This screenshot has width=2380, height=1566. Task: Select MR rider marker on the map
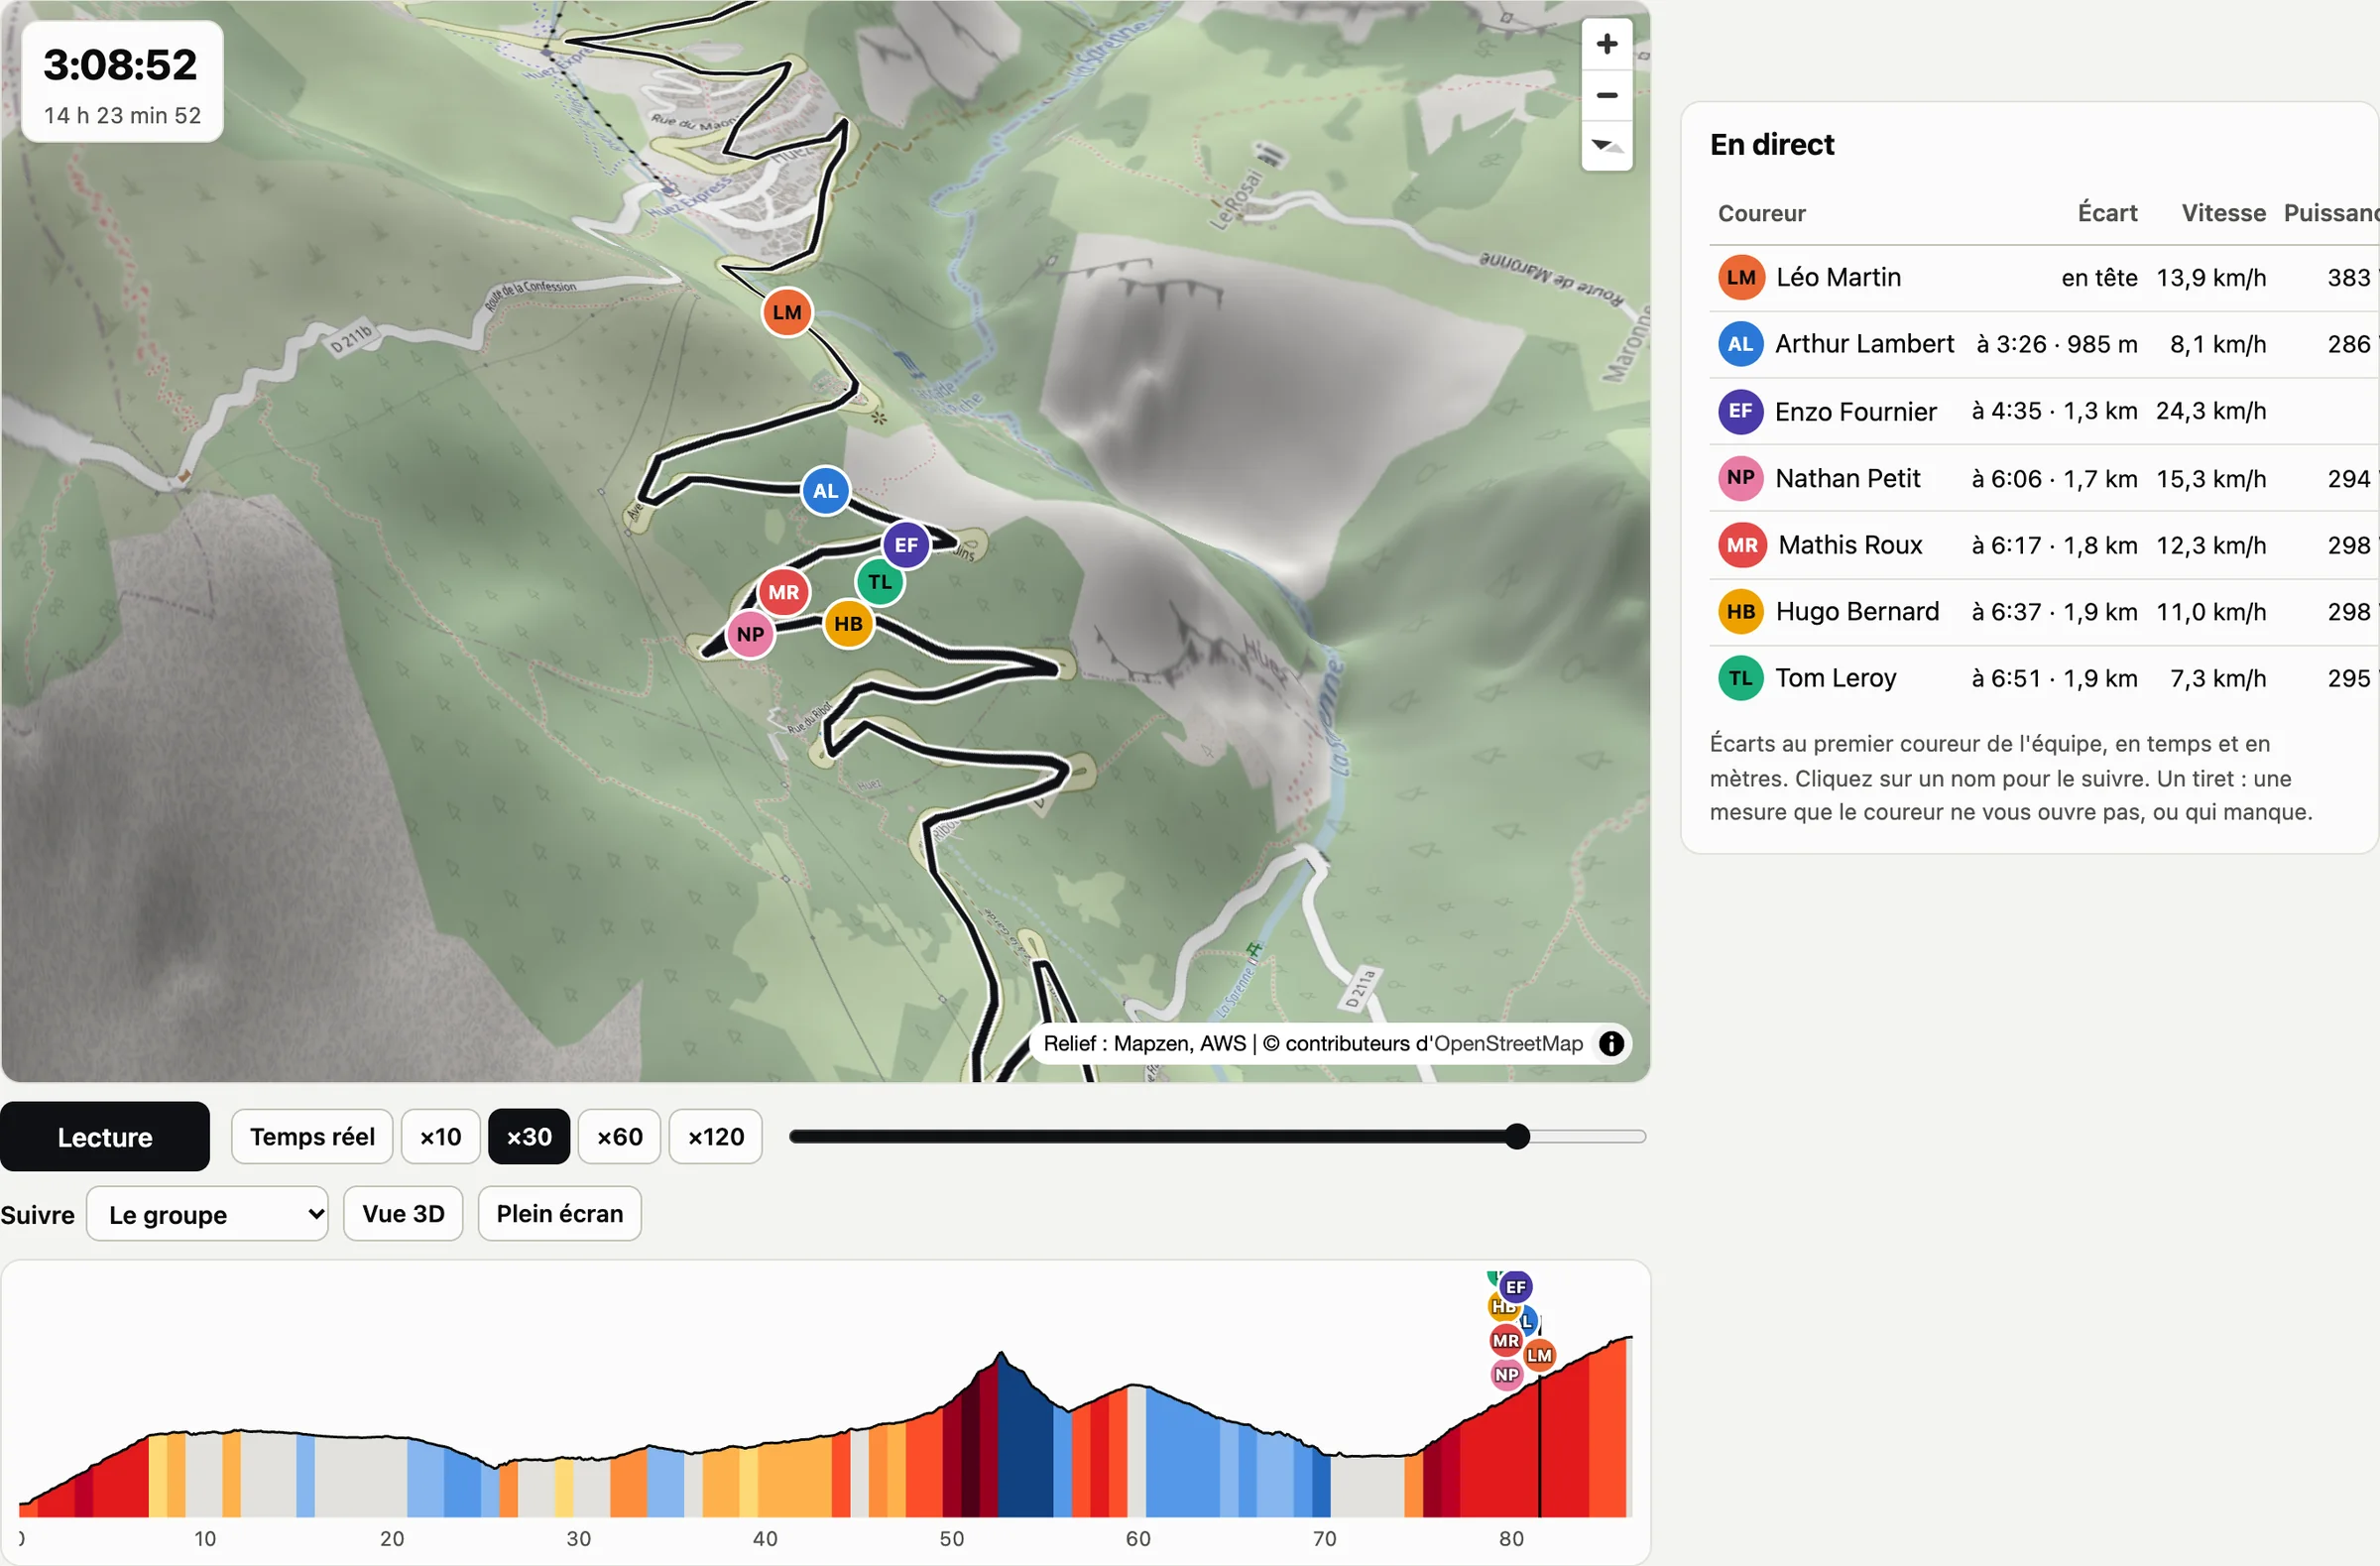(x=783, y=592)
